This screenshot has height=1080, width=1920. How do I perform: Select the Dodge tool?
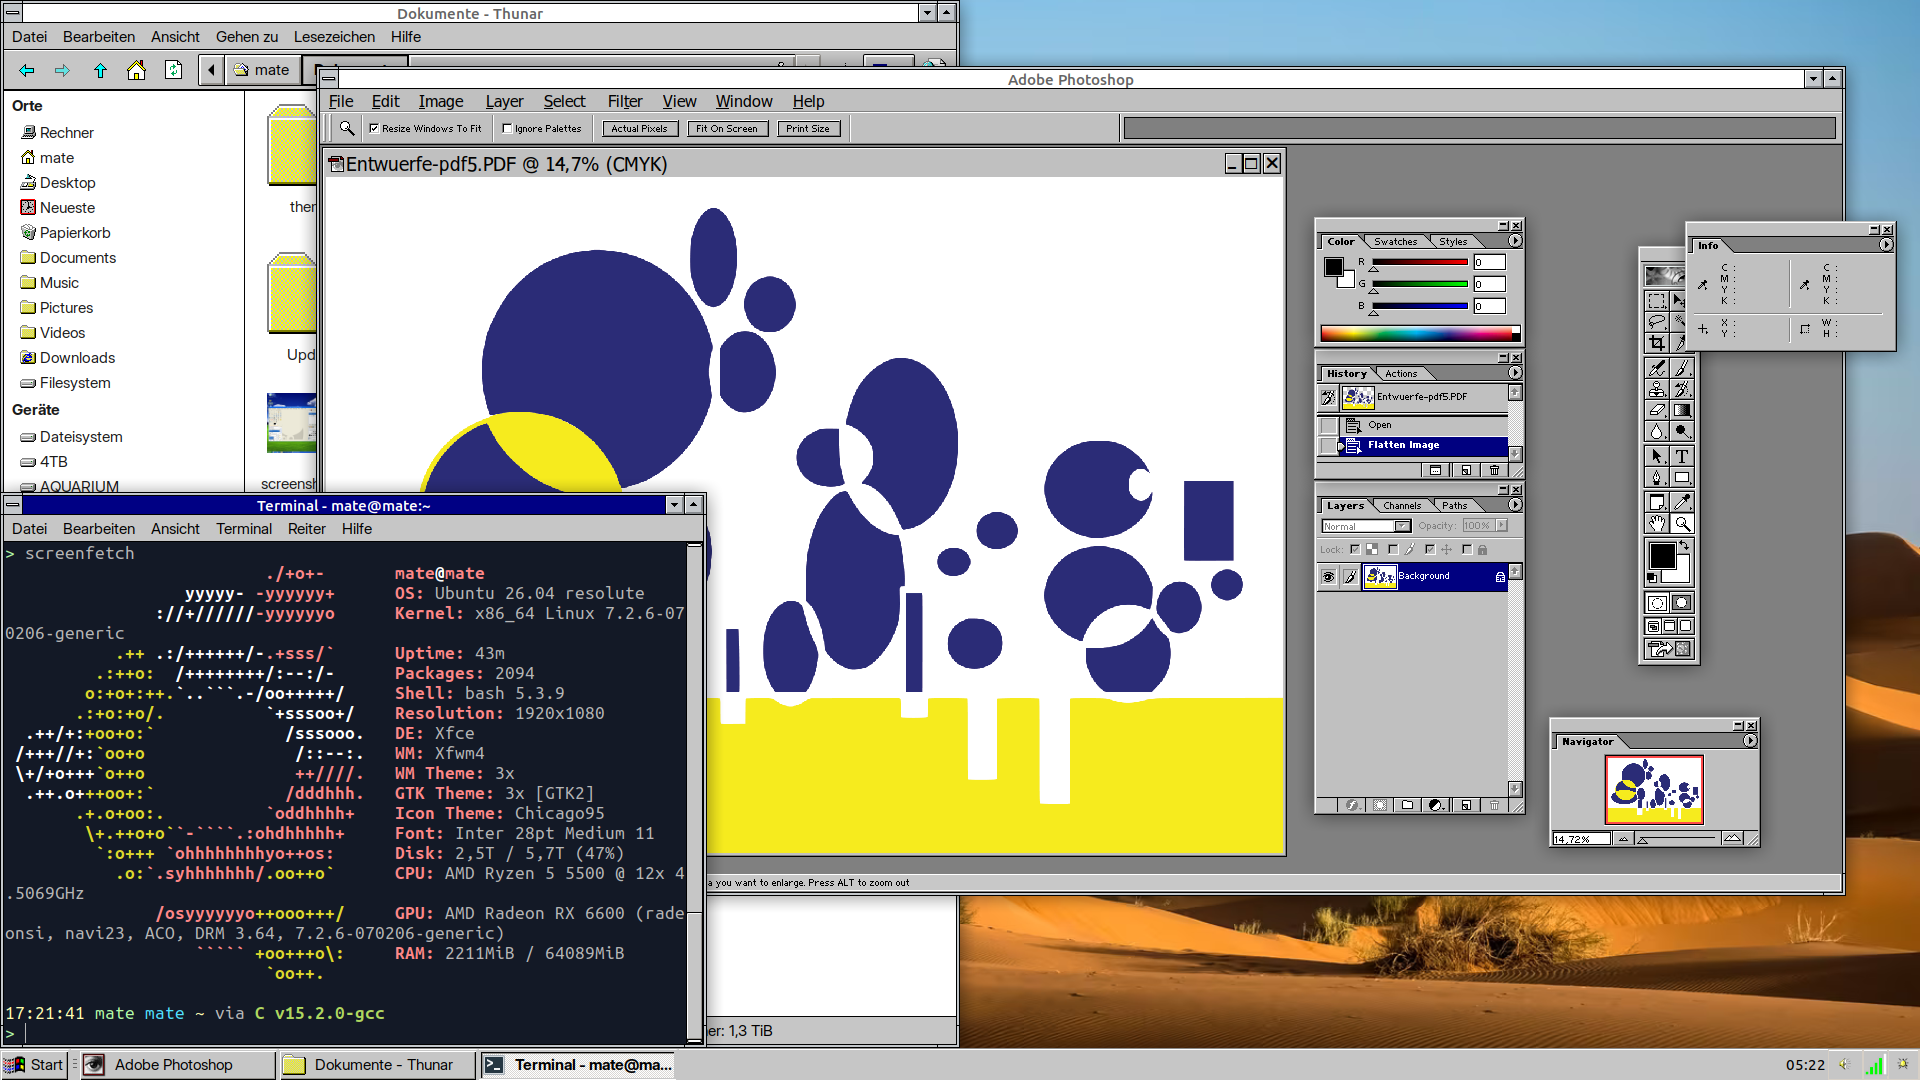[x=1682, y=431]
